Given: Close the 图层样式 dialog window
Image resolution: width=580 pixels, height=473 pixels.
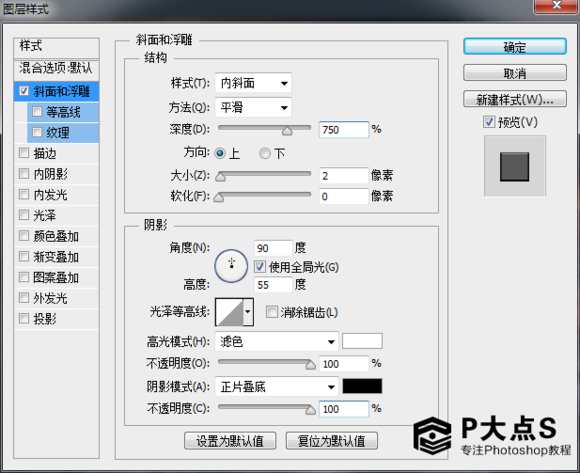Looking at the screenshot, I should click(557, 6).
